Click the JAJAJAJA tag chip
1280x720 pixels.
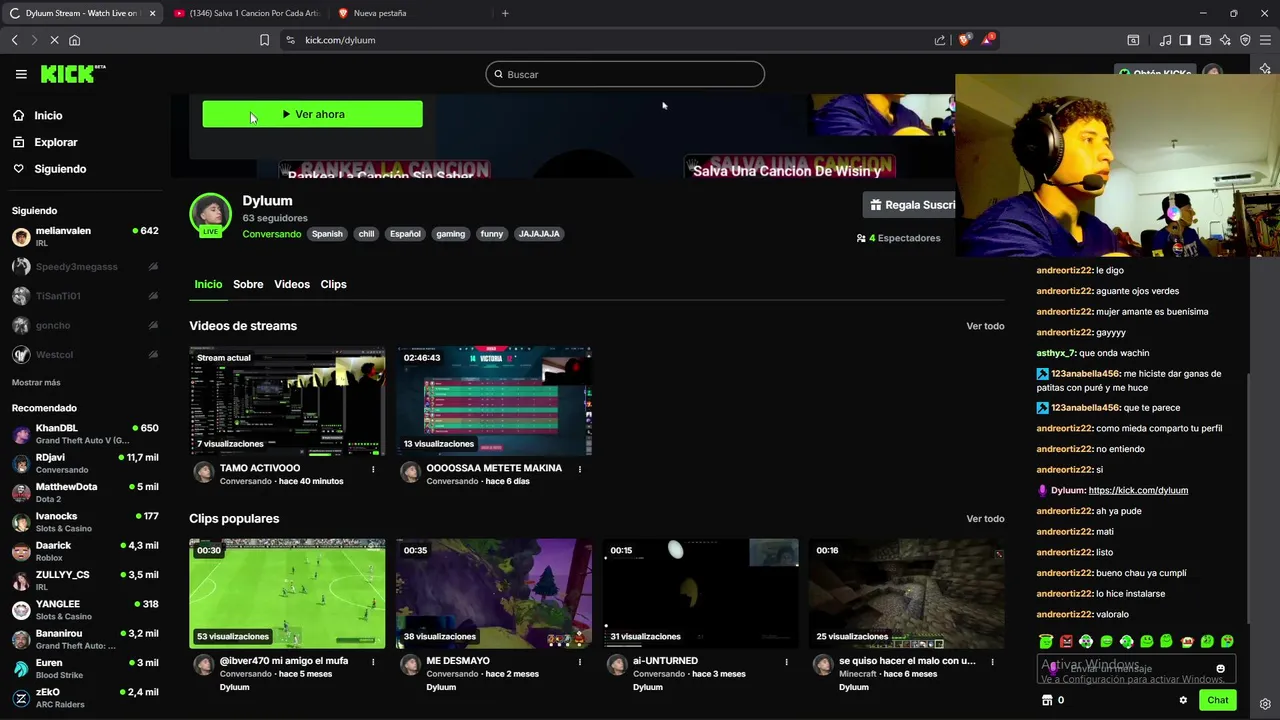539,234
